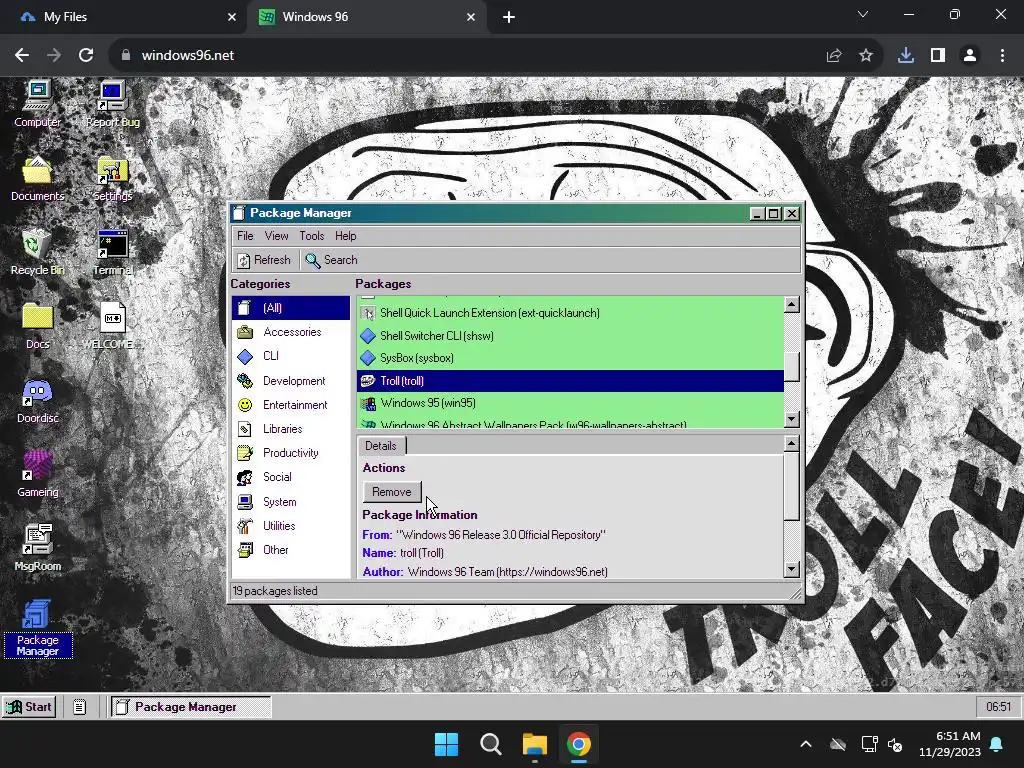Screen dimensions: 1024x768
Task: Open a new browser tab
Action: point(509,17)
